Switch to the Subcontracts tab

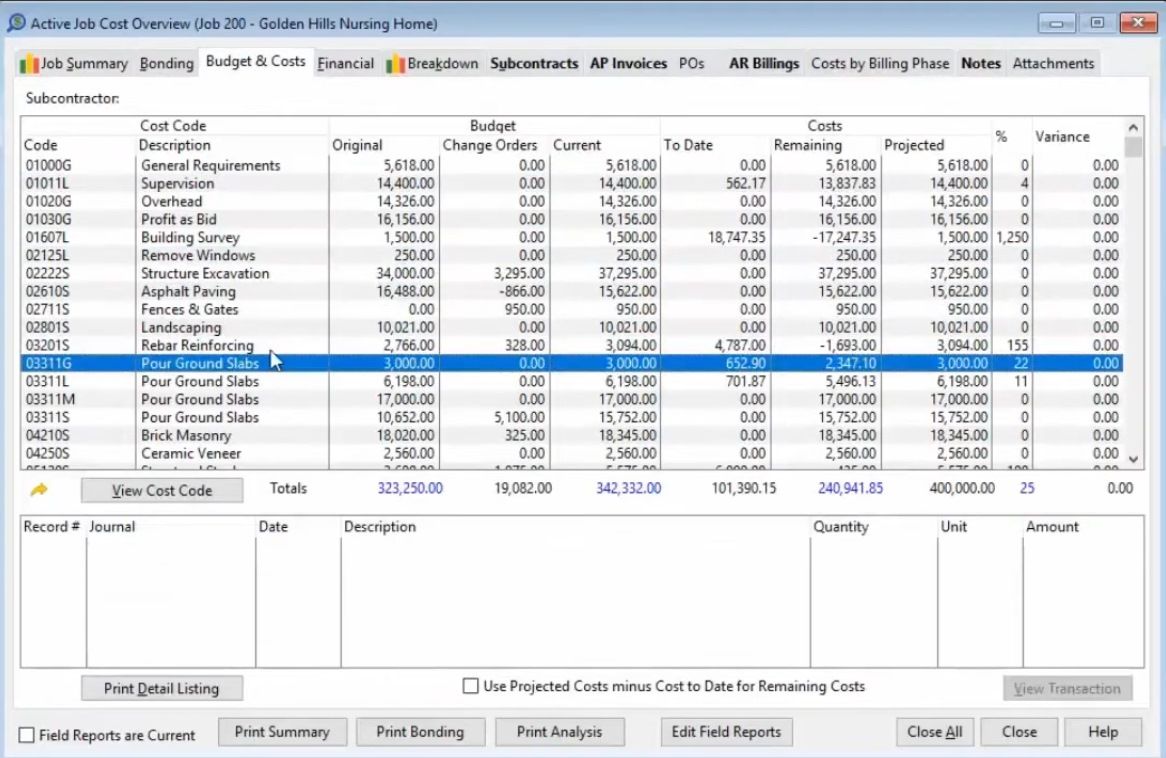coord(534,64)
